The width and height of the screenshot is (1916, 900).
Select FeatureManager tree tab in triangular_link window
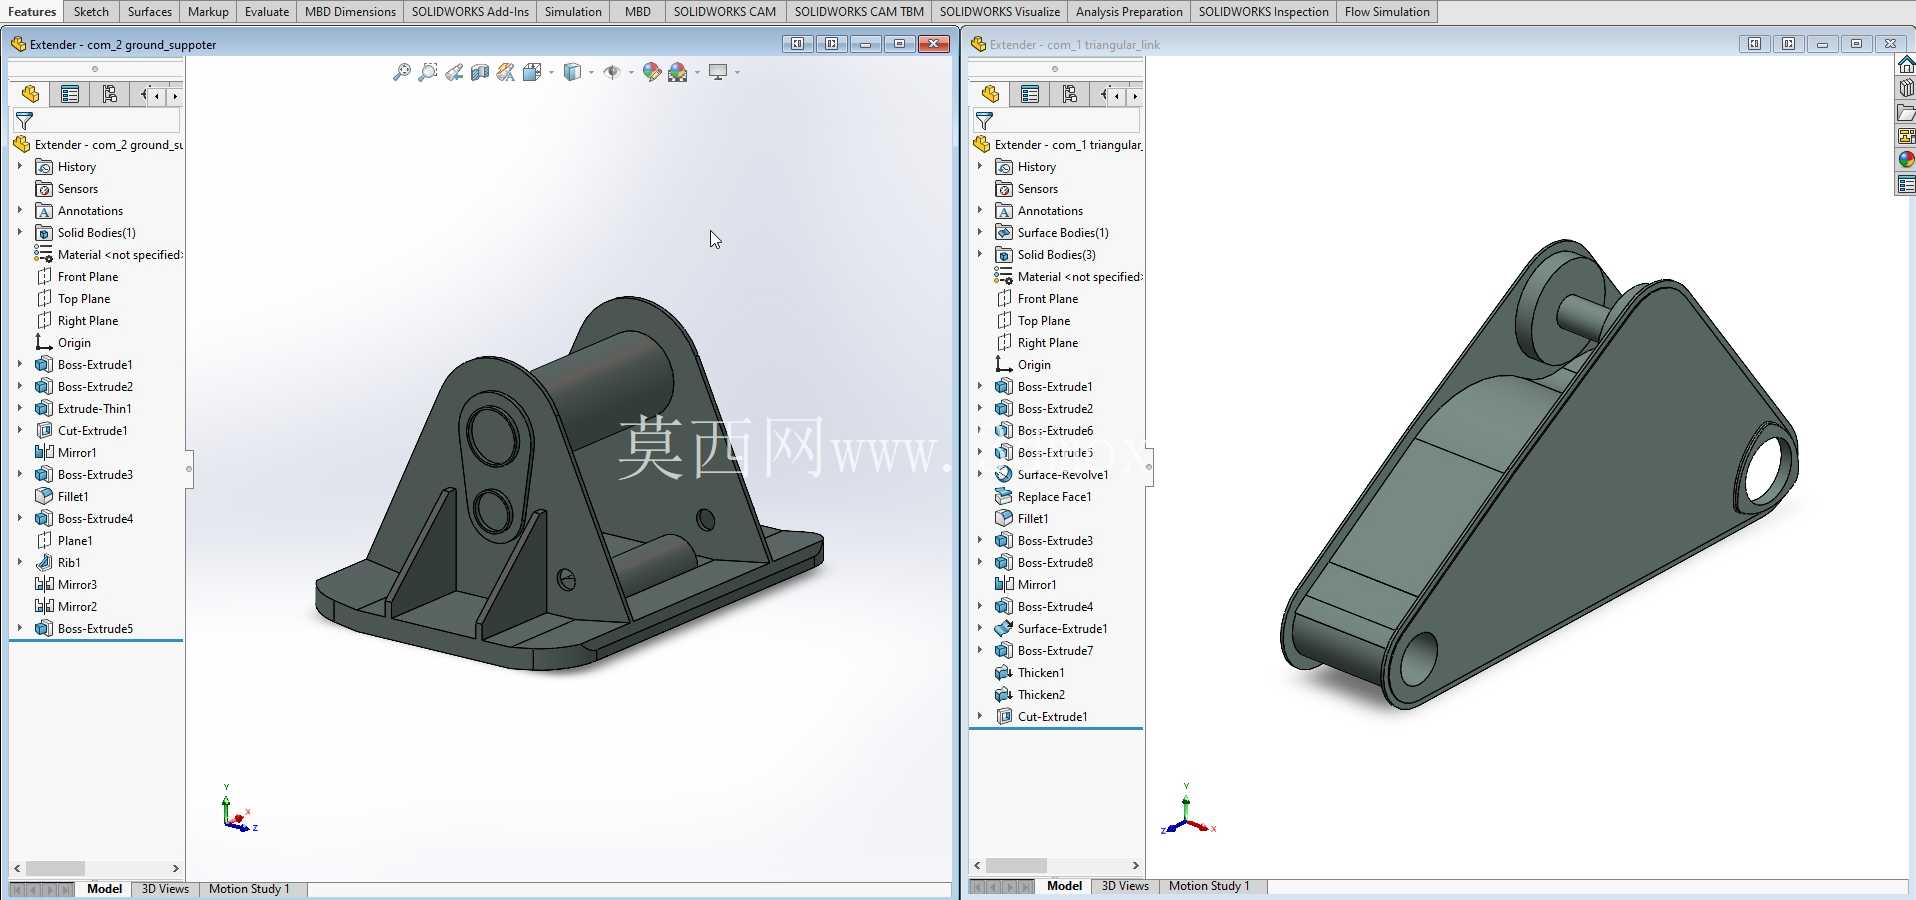990,94
